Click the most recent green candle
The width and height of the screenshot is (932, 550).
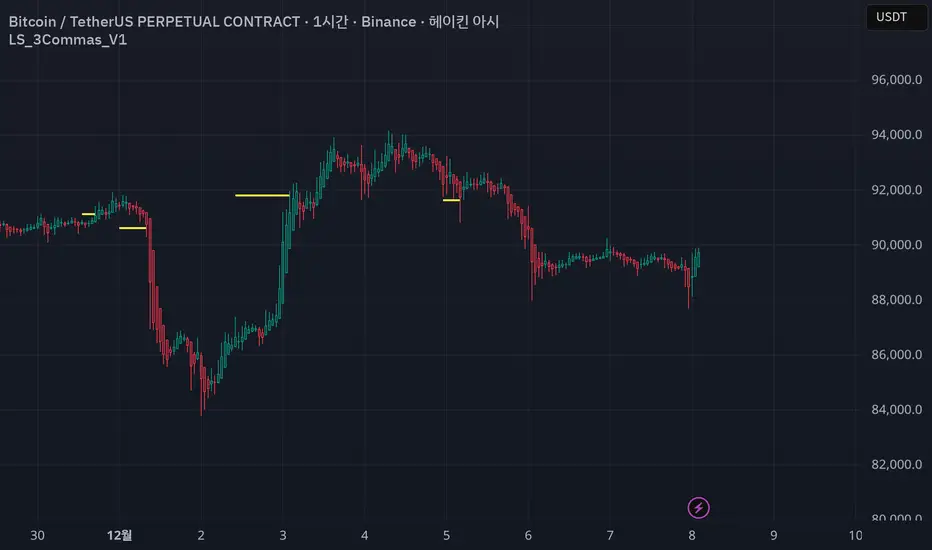coord(696,259)
